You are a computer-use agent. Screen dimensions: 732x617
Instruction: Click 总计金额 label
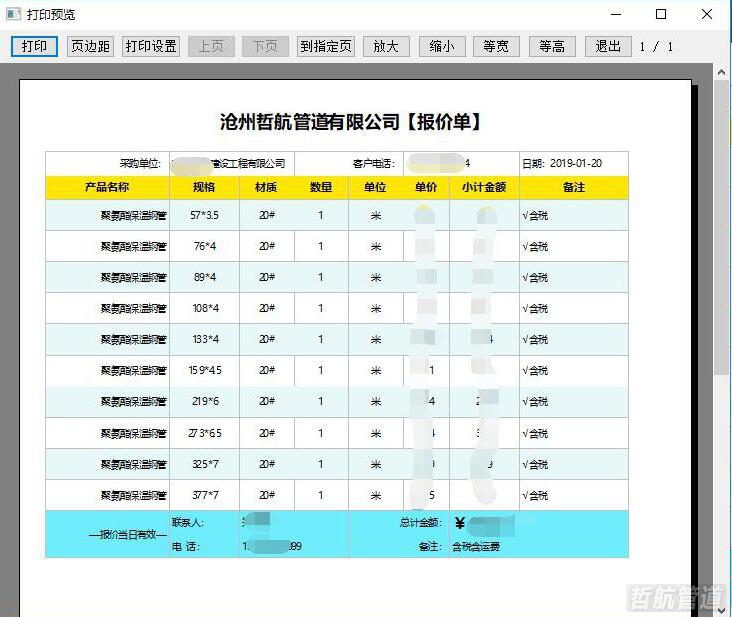point(420,522)
